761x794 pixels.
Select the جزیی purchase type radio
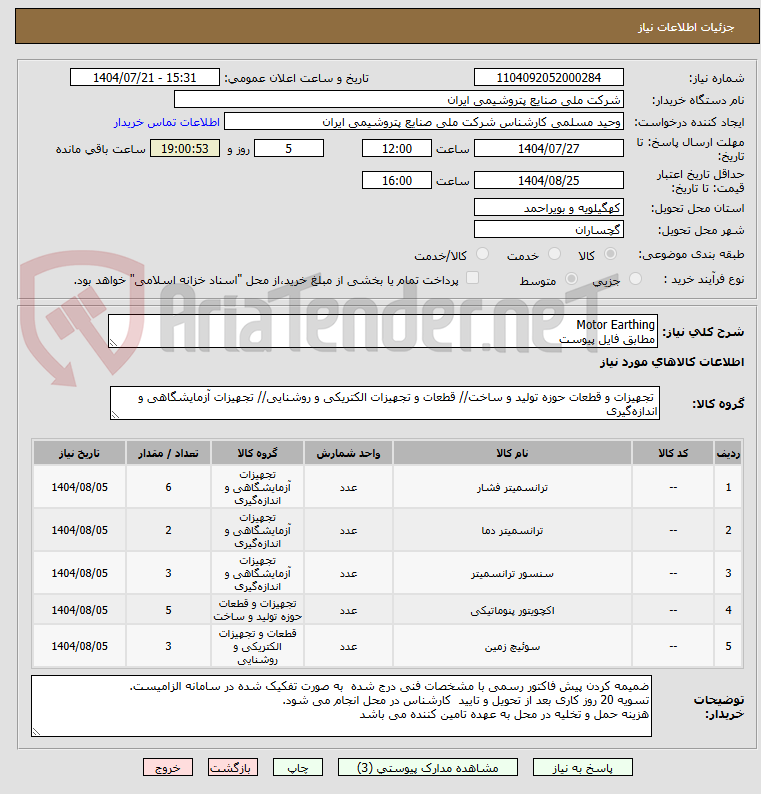click(x=635, y=279)
